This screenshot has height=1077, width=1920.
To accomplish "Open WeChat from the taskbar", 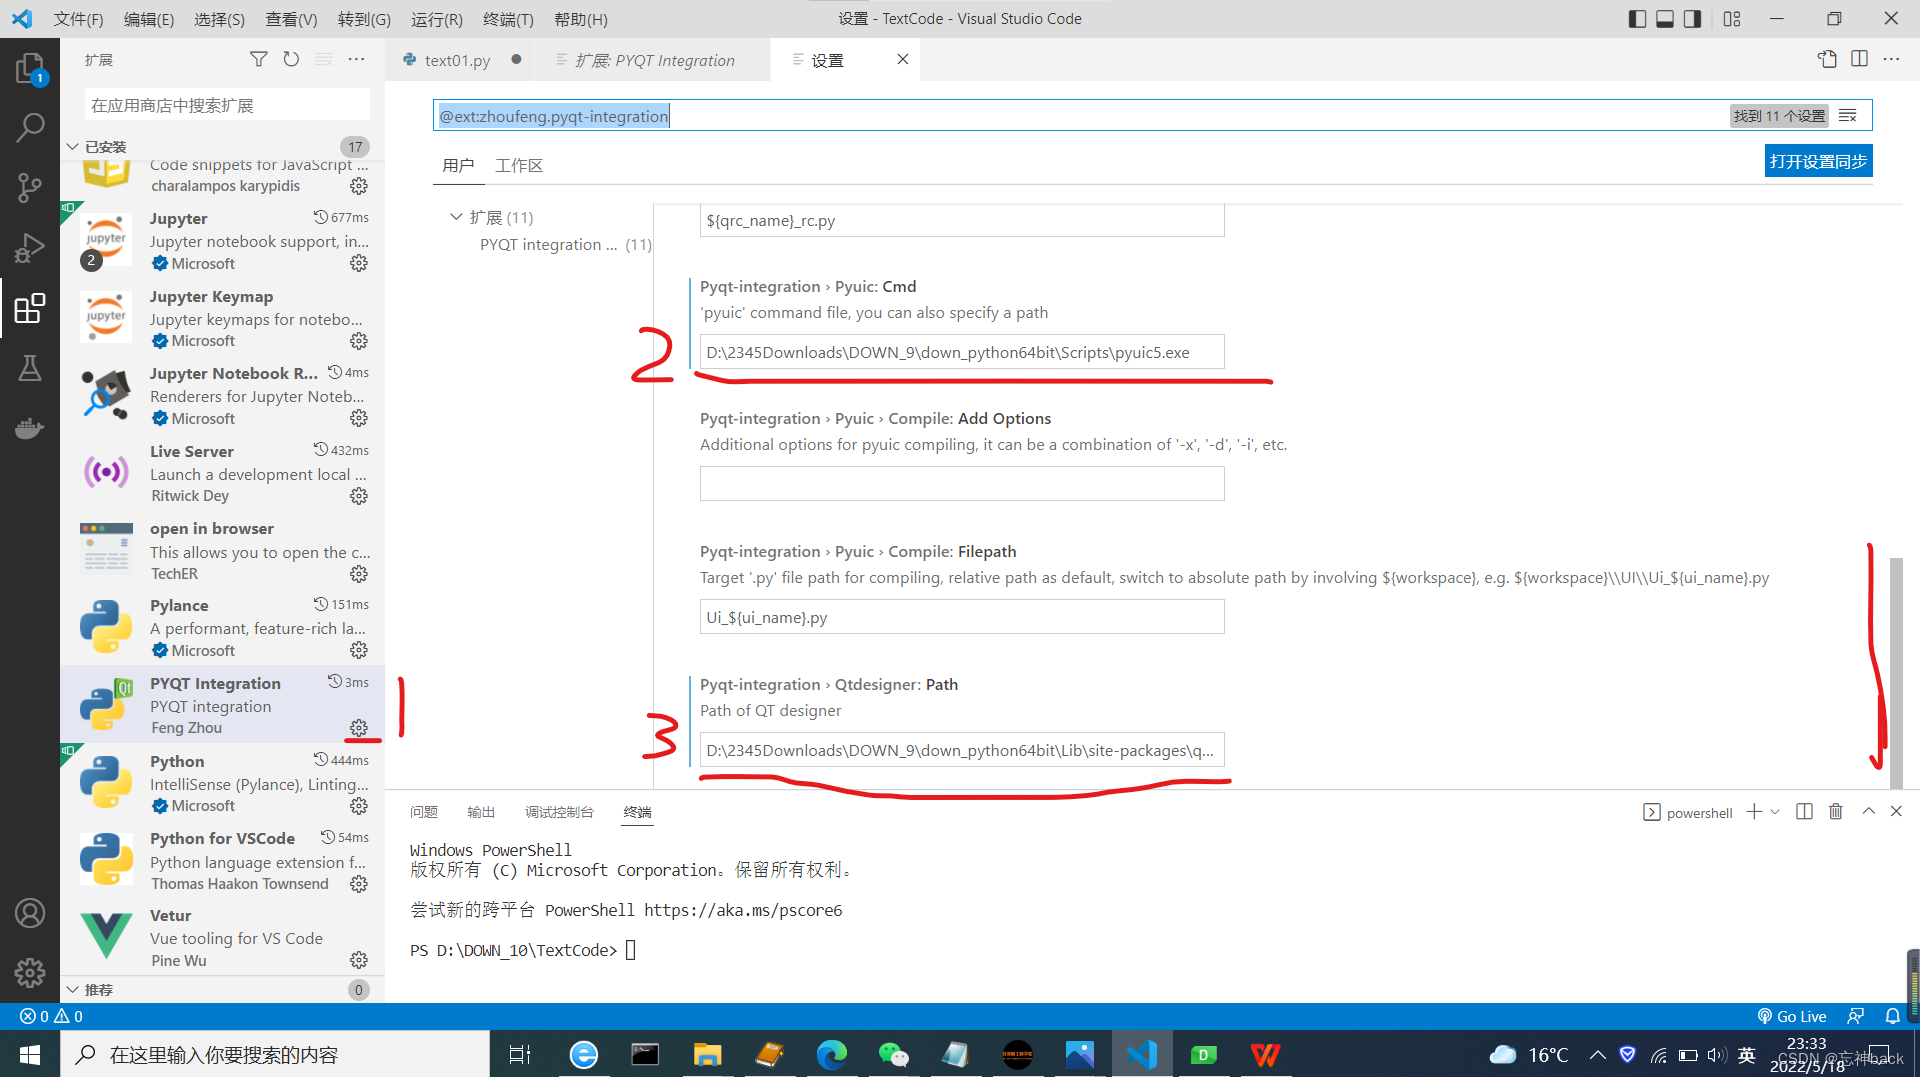I will pos(893,1055).
